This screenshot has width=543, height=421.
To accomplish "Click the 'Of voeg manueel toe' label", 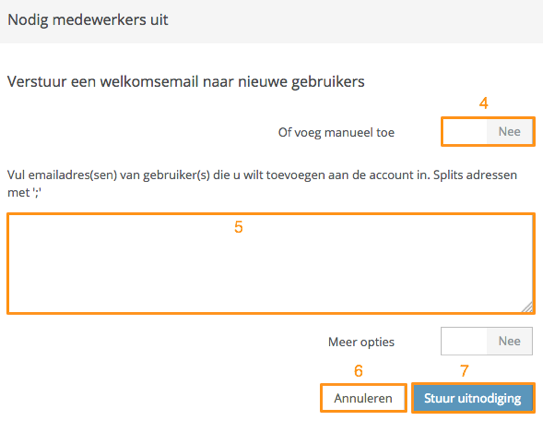I will pos(336,133).
